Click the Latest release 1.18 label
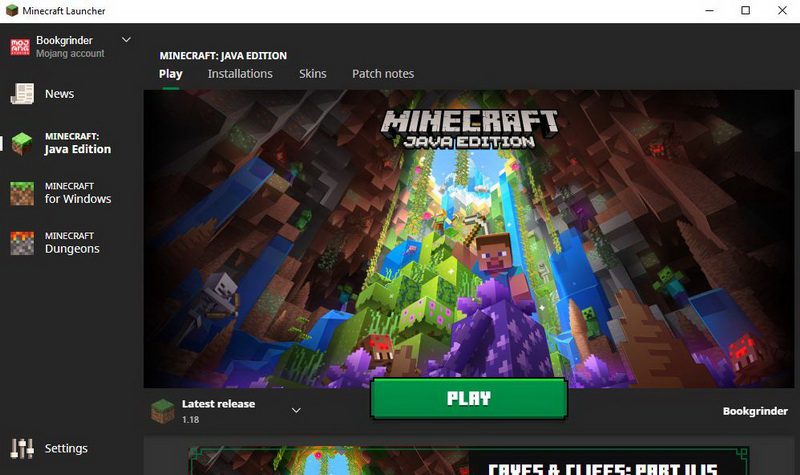This screenshot has height=475, width=800. 218,411
